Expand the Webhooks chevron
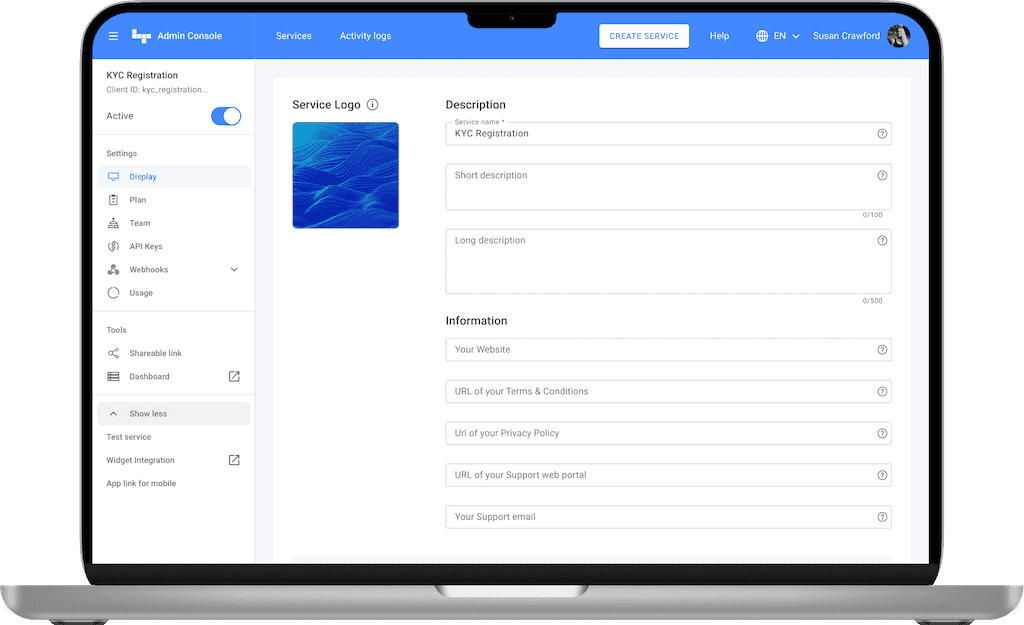Screen dimensions: 1024x625 [234, 270]
